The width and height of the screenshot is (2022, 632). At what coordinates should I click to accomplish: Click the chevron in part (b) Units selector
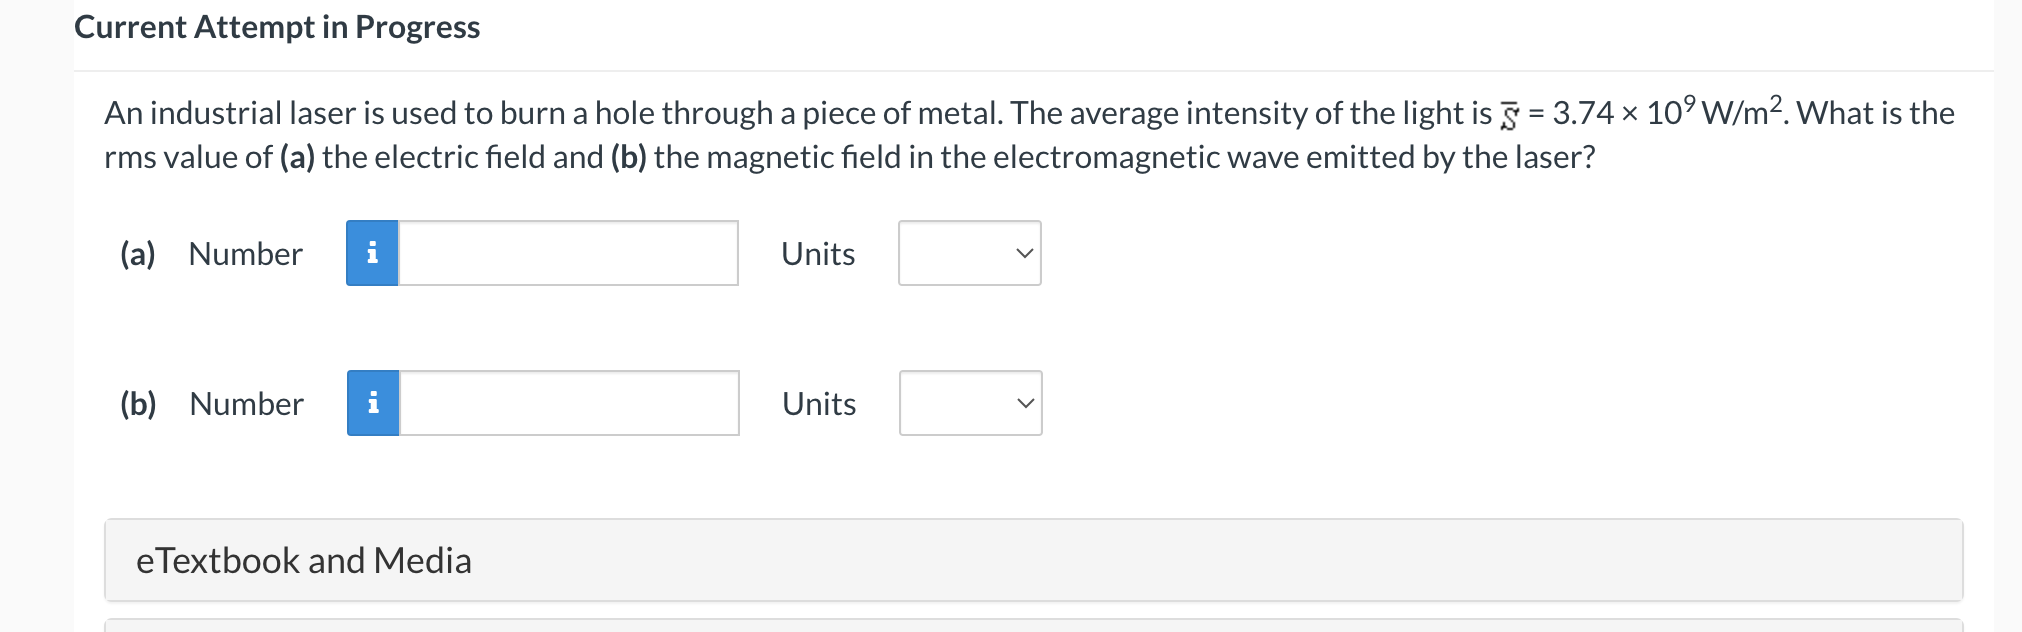point(1022,404)
